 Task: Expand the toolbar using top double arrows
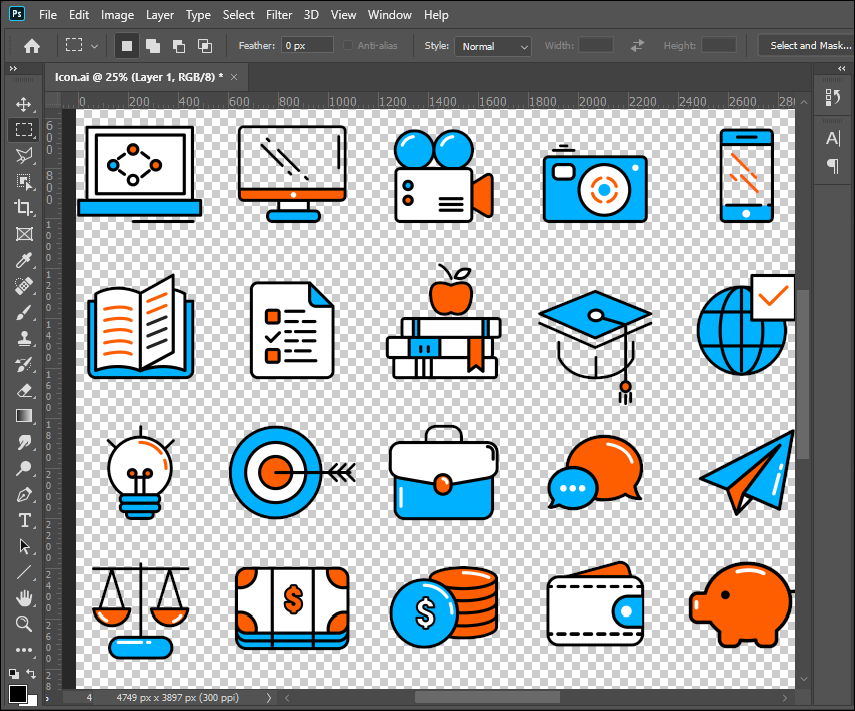pyautogui.click(x=13, y=69)
